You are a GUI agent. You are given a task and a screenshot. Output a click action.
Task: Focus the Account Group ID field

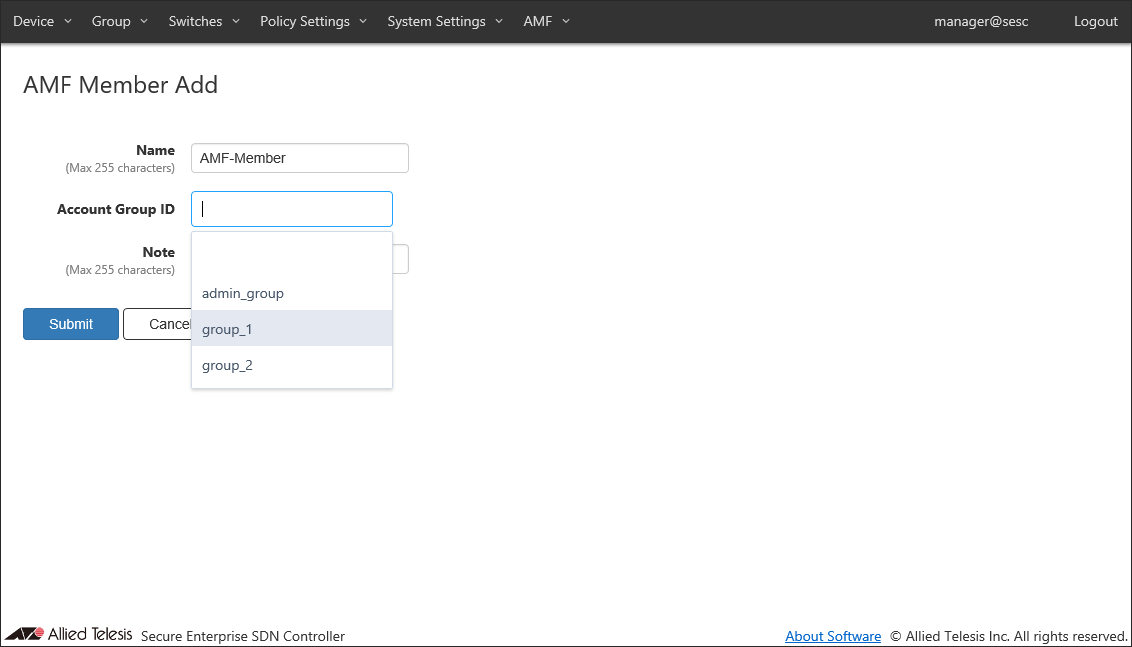click(x=291, y=209)
